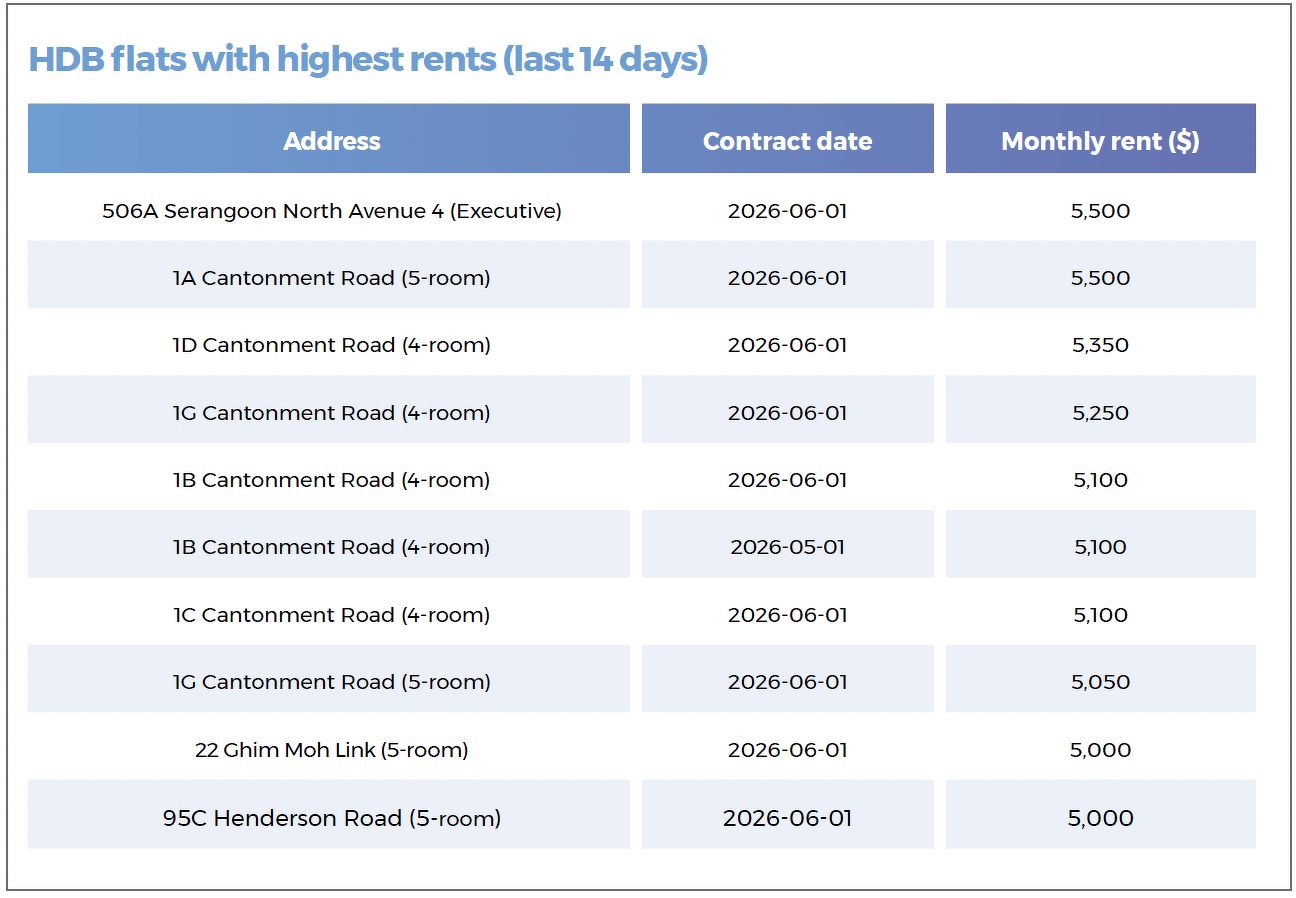Select the "Contract date" column header
This screenshot has width=1296, height=898.
tap(787, 138)
